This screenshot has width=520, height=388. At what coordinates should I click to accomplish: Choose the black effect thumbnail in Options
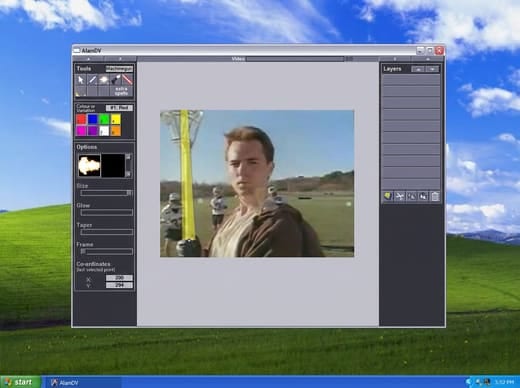pos(113,165)
